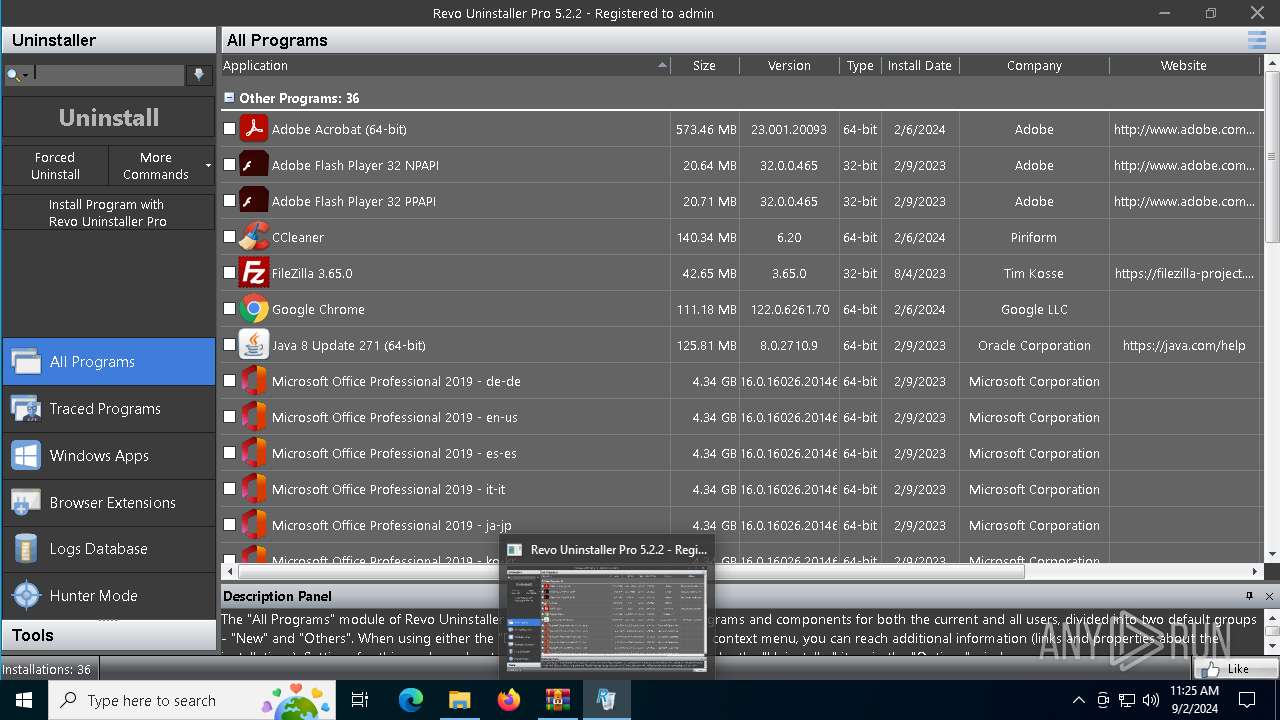Switch to Traced Programs module
Image resolution: width=1280 pixels, height=720 pixels.
pyautogui.click(x=108, y=409)
